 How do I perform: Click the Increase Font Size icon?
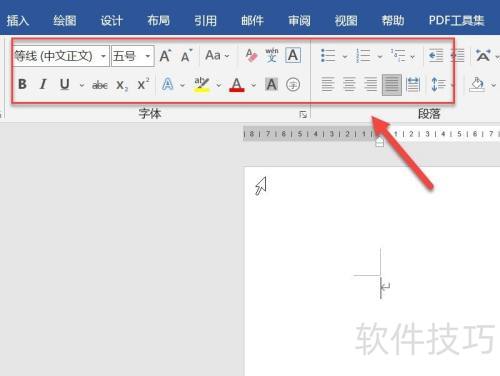pyautogui.click(x=165, y=56)
